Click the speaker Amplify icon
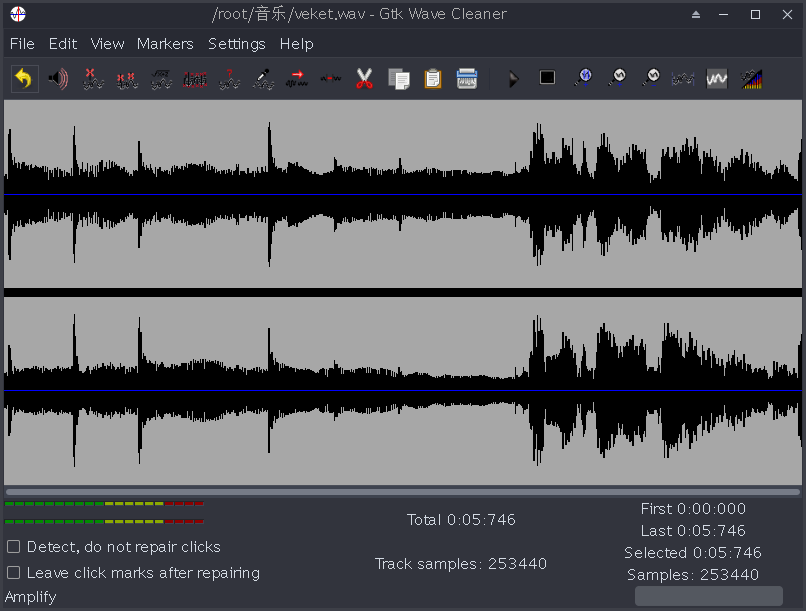The image size is (806, 611). (x=58, y=79)
